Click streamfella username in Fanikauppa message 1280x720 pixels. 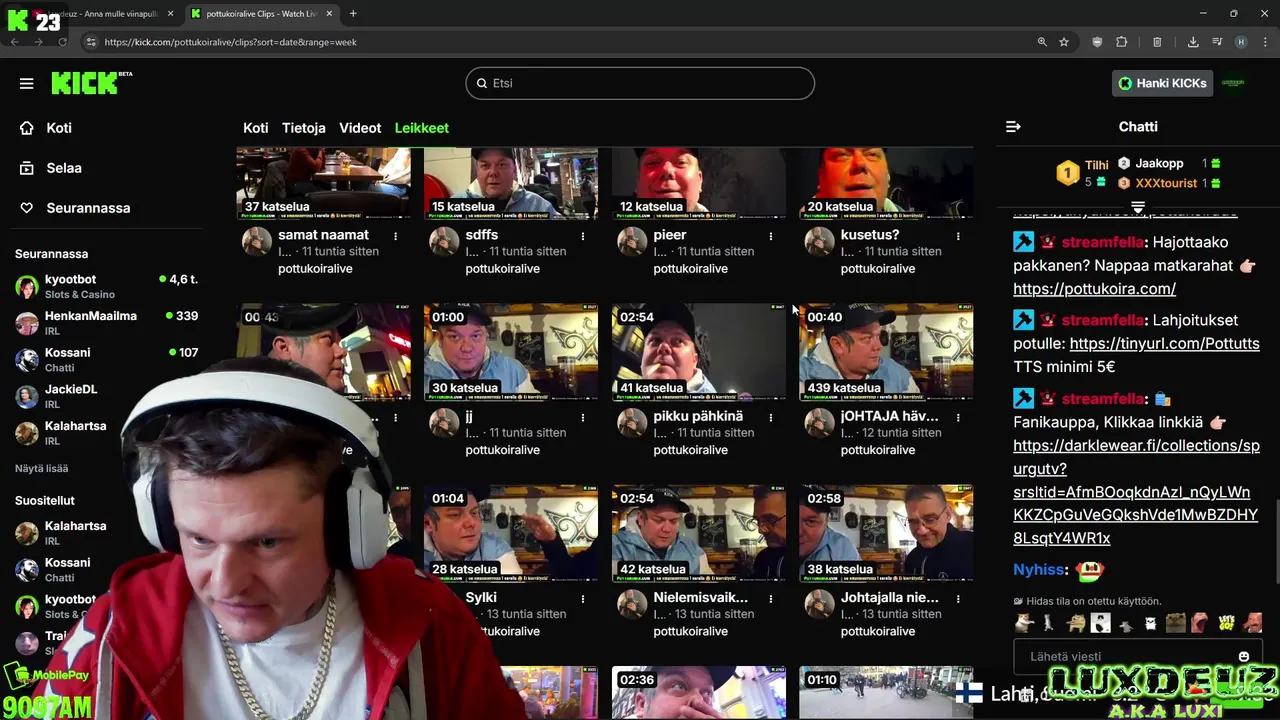tap(1103, 399)
